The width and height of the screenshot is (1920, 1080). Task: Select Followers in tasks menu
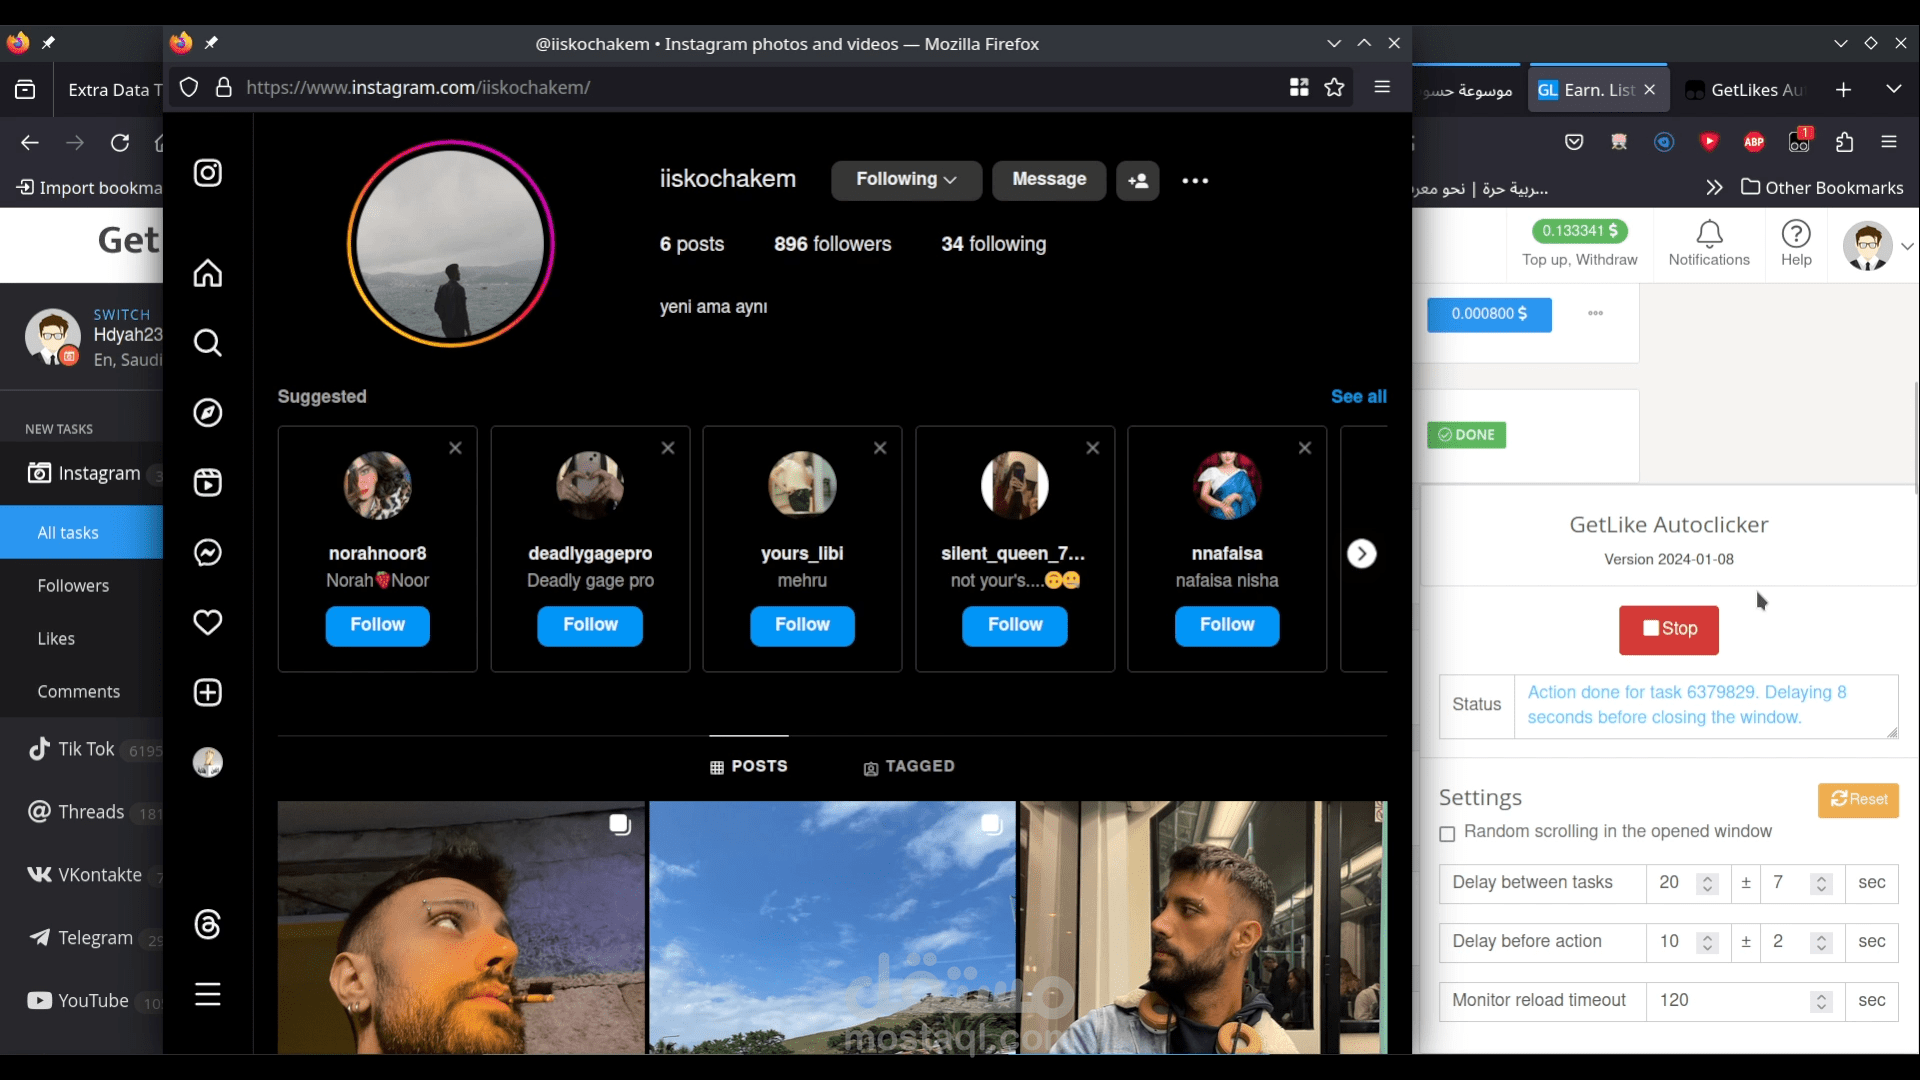click(73, 586)
